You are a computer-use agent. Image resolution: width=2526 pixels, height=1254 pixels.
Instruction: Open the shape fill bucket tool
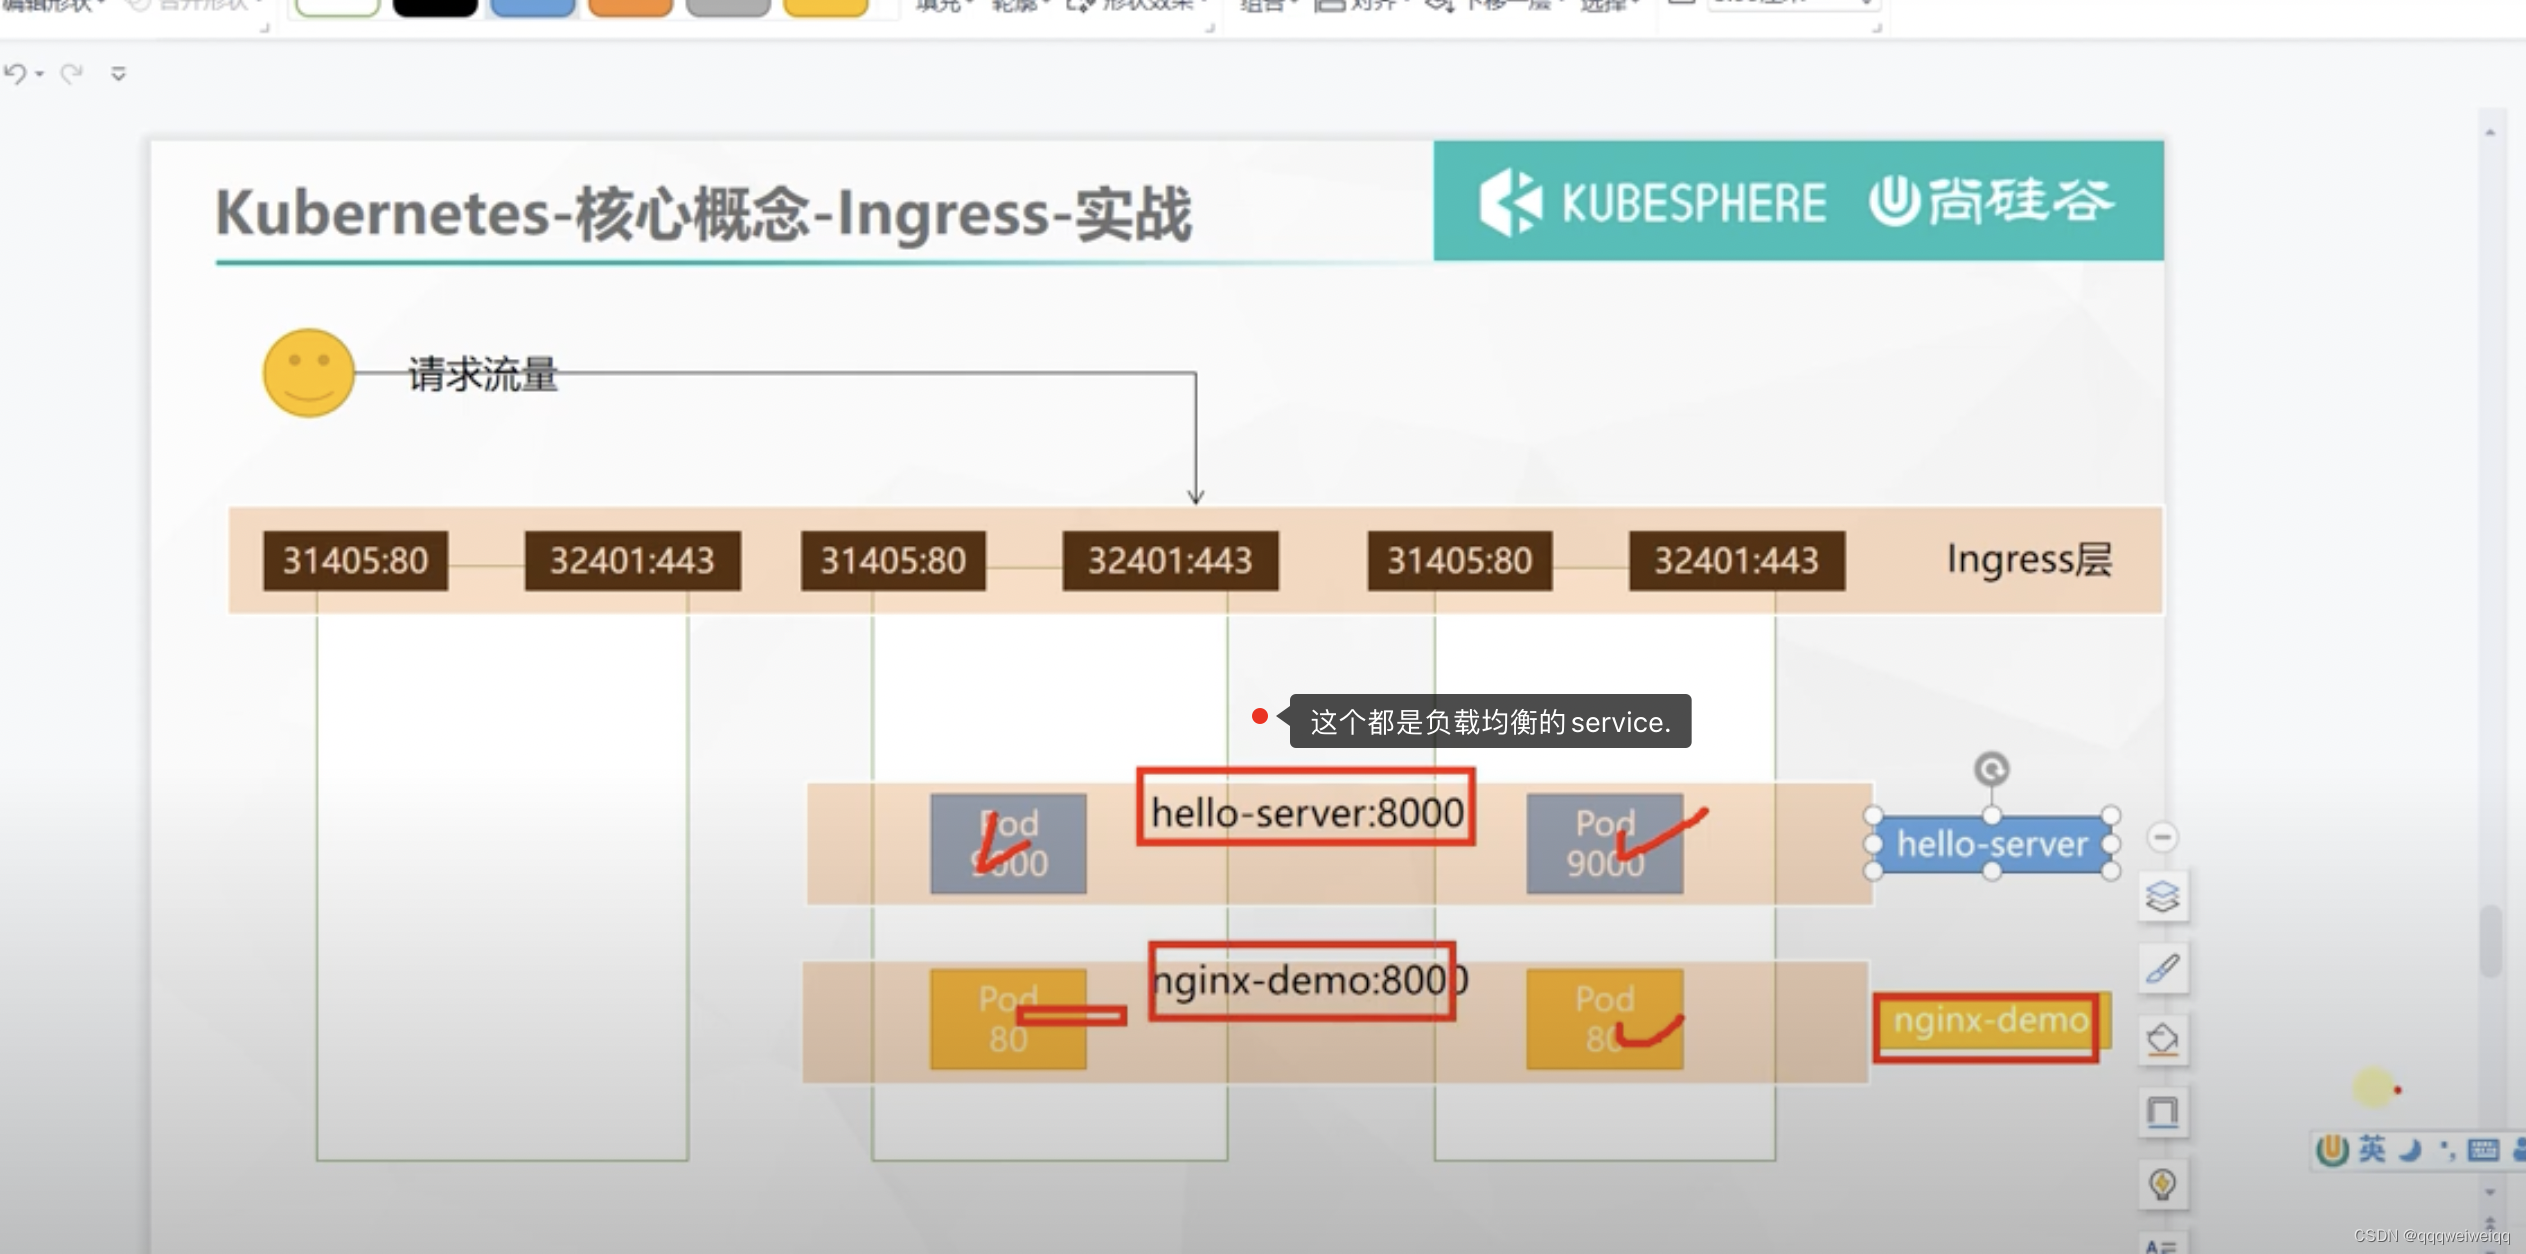[2163, 1040]
